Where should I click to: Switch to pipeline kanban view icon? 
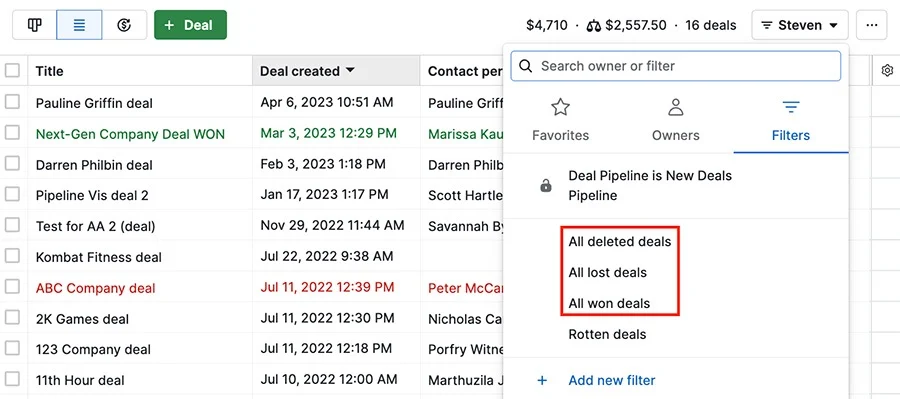point(34,25)
